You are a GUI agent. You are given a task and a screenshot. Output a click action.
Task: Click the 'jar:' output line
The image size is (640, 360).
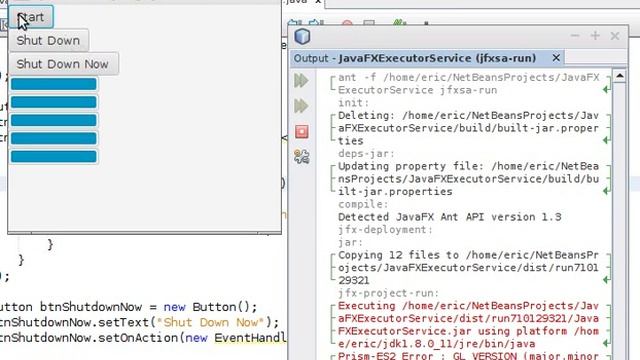pos(350,242)
